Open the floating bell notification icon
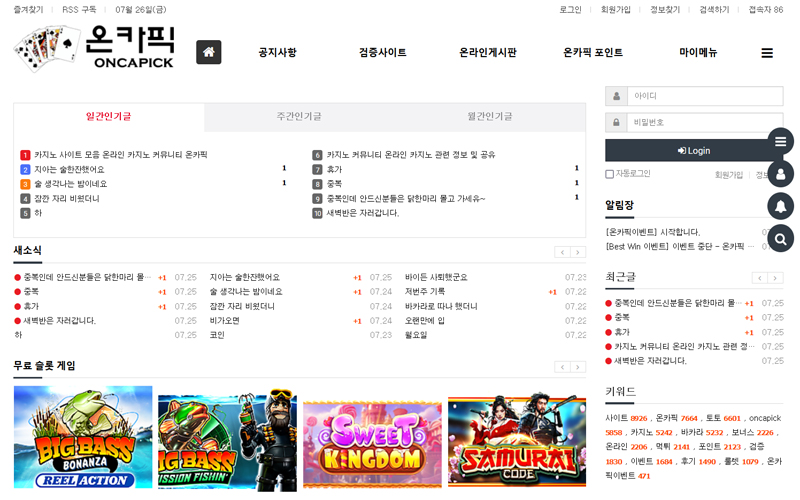800x500 pixels. 780,206
